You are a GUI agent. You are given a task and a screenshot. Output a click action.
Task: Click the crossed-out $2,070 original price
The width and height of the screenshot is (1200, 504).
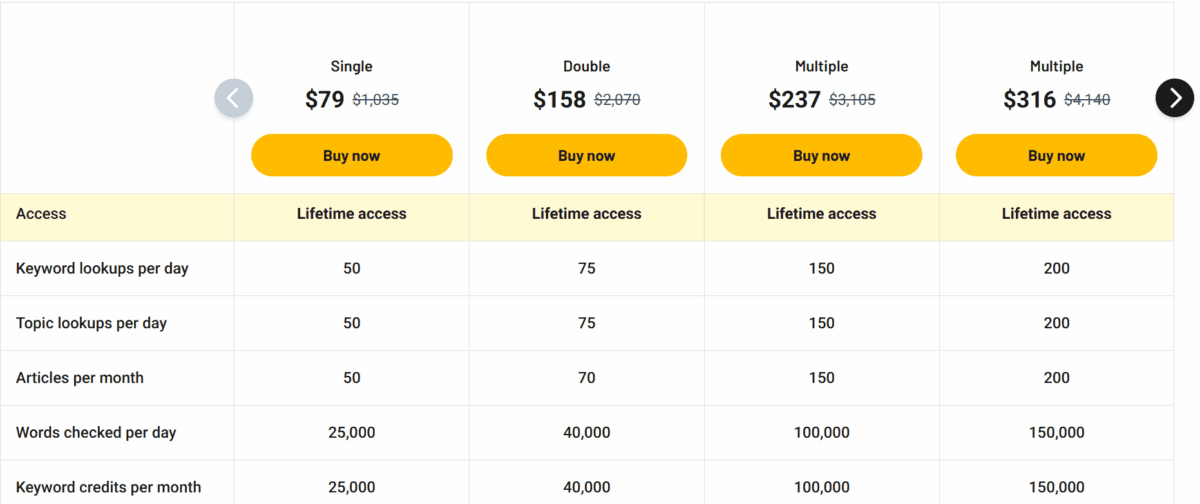(x=617, y=100)
